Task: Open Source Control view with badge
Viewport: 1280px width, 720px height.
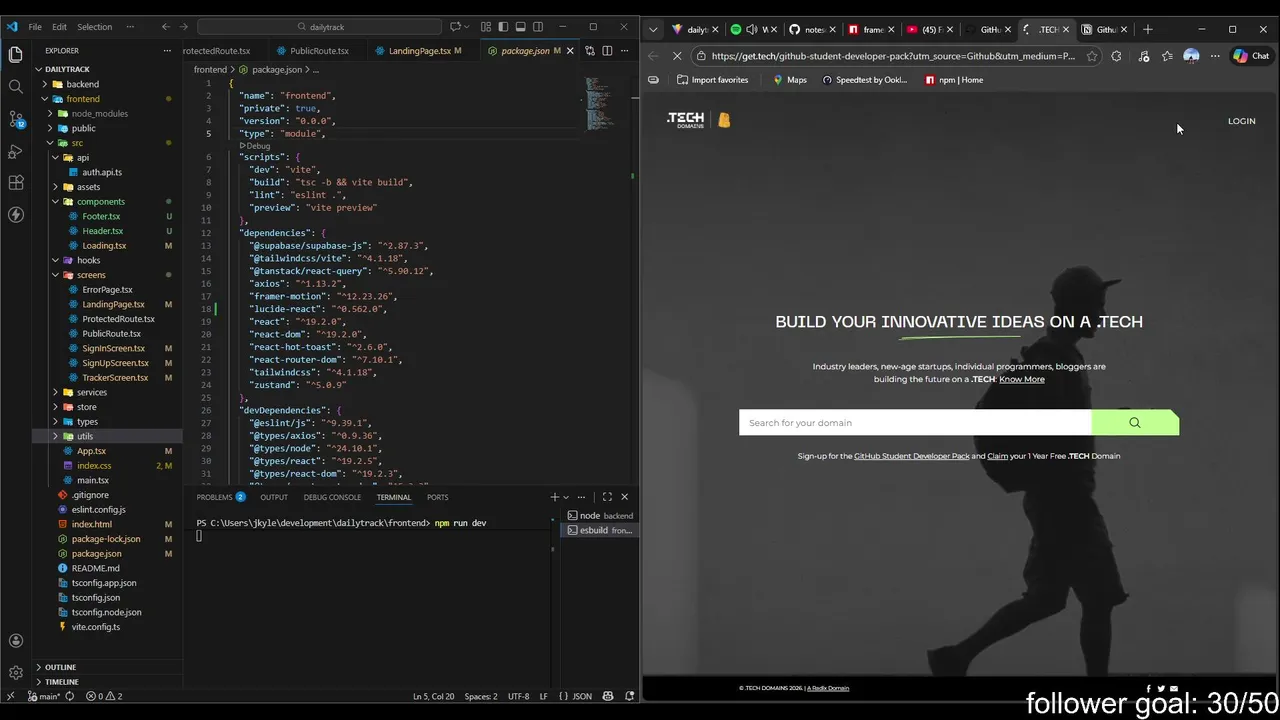Action: point(16,119)
